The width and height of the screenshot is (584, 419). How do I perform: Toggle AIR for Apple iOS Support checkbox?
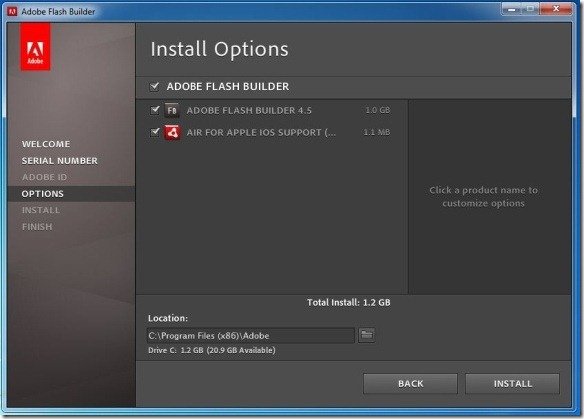154,132
